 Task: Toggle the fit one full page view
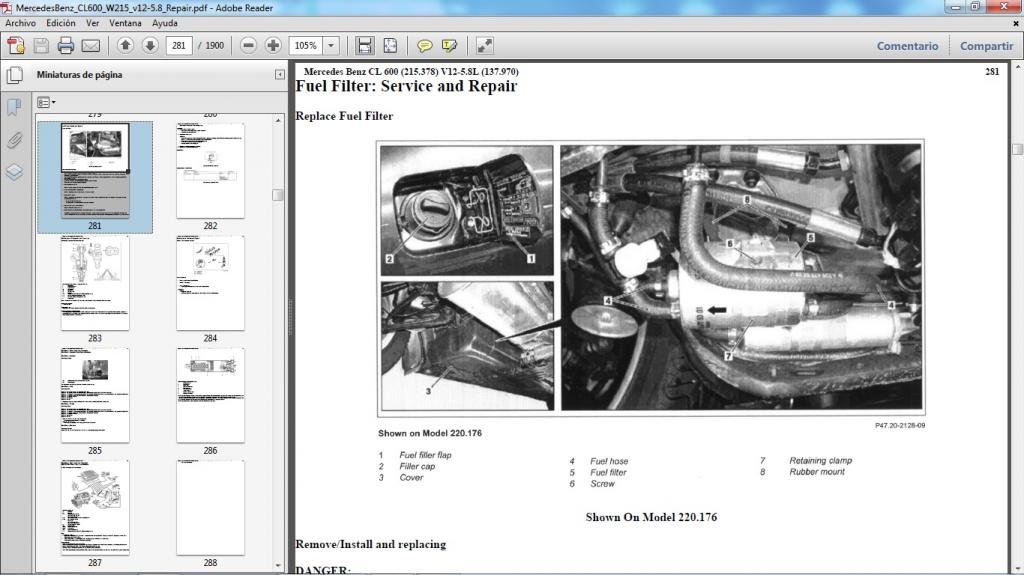pos(390,45)
